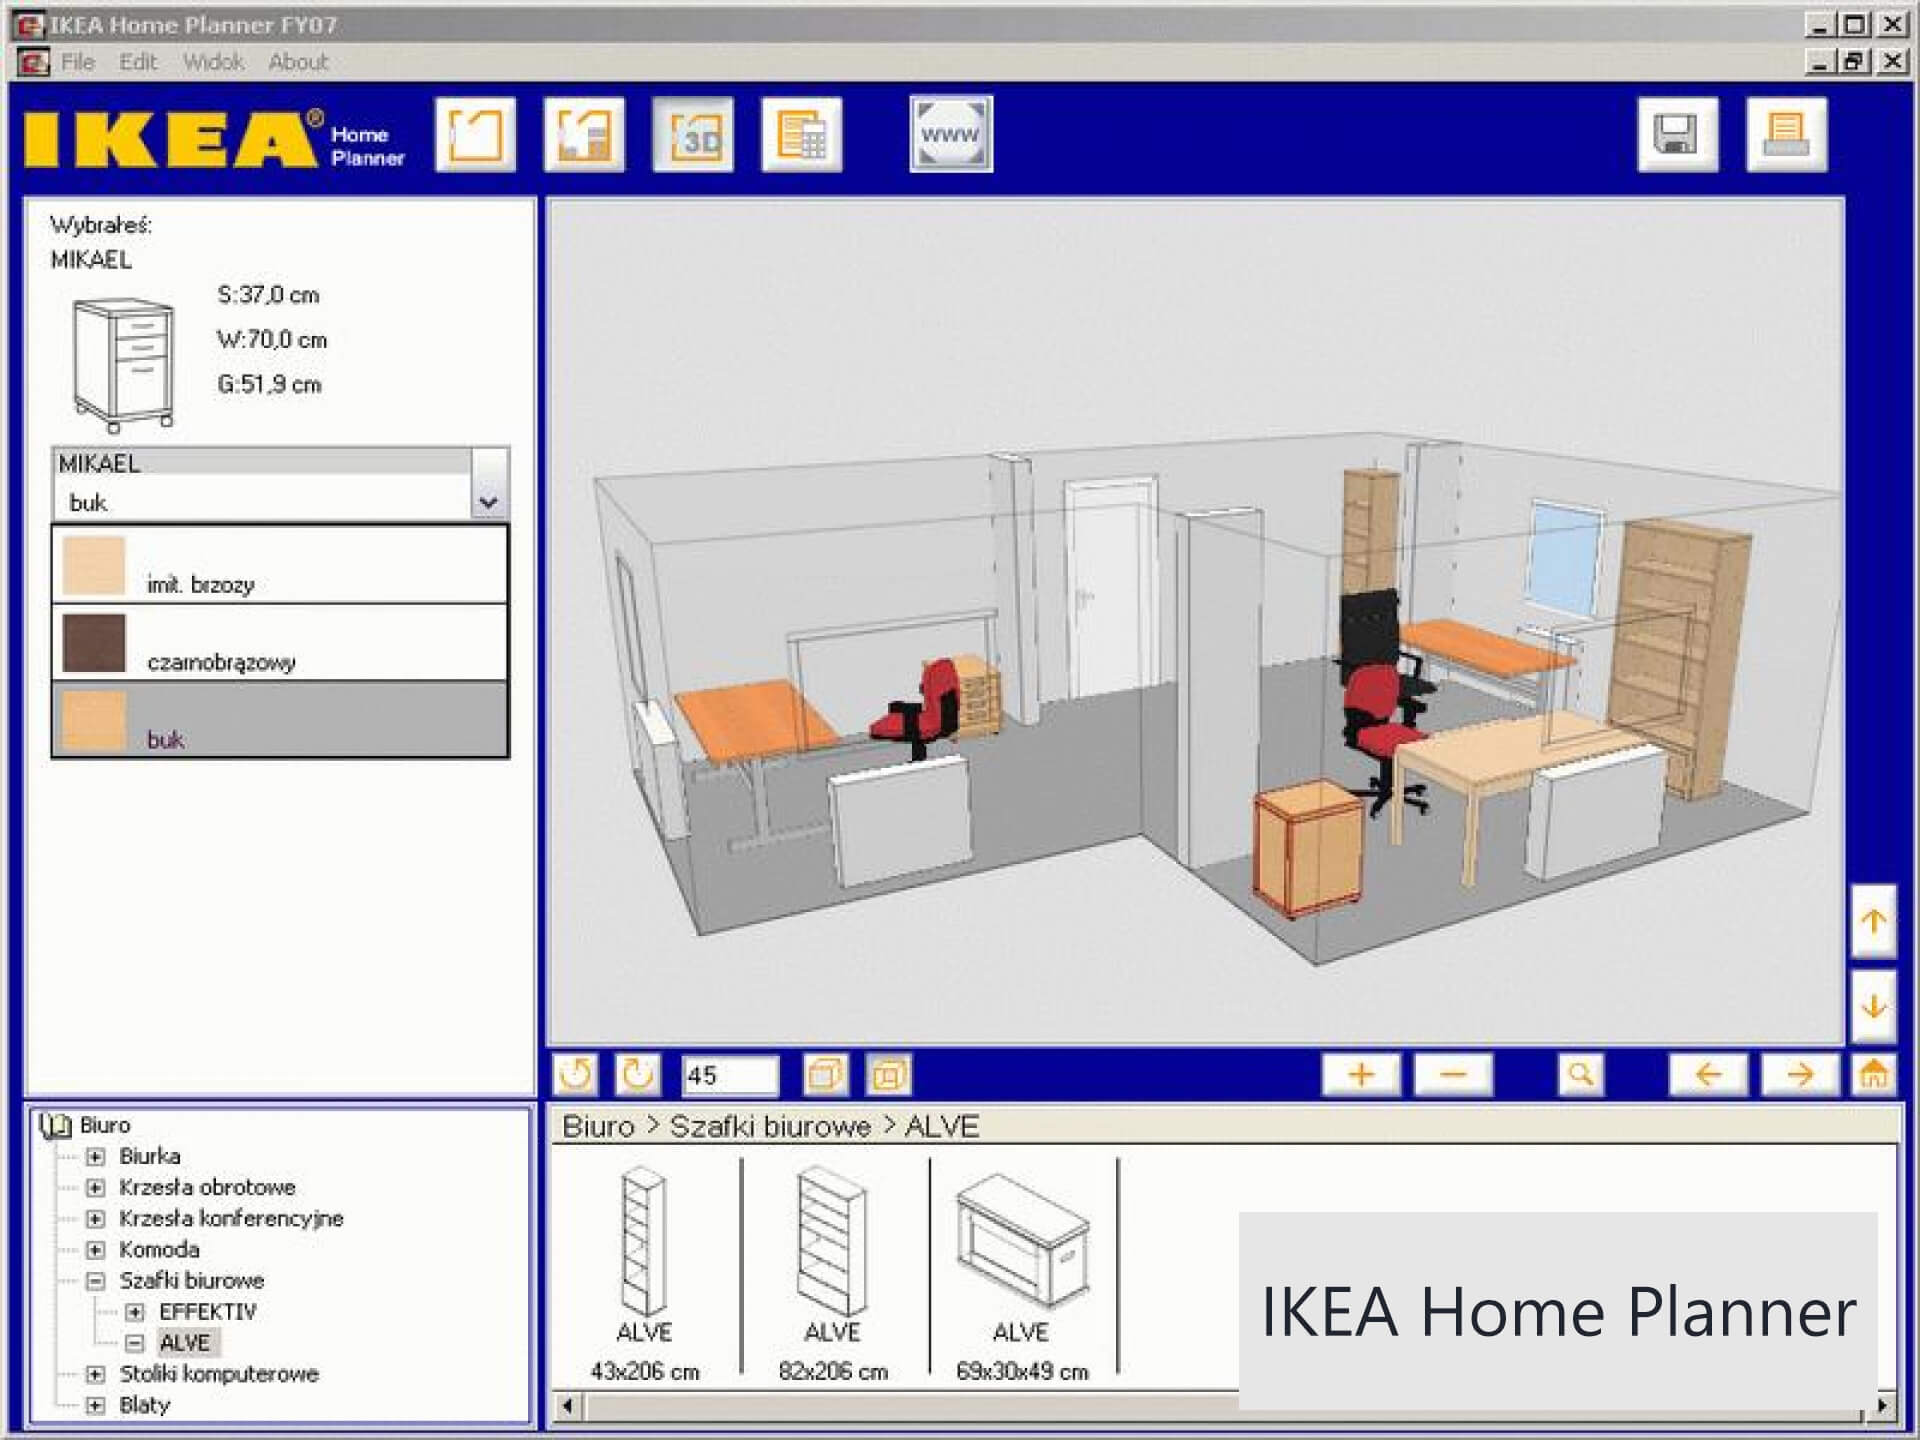The image size is (1920, 1440).
Task: Click the print icon on toolbar
Action: point(1788,138)
